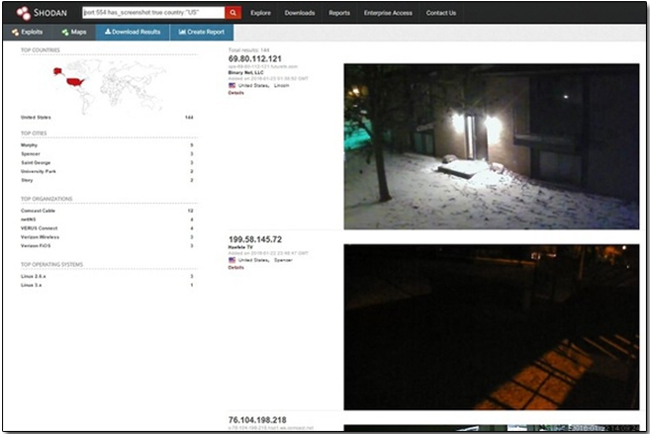Filter by Story city

(x=27, y=180)
